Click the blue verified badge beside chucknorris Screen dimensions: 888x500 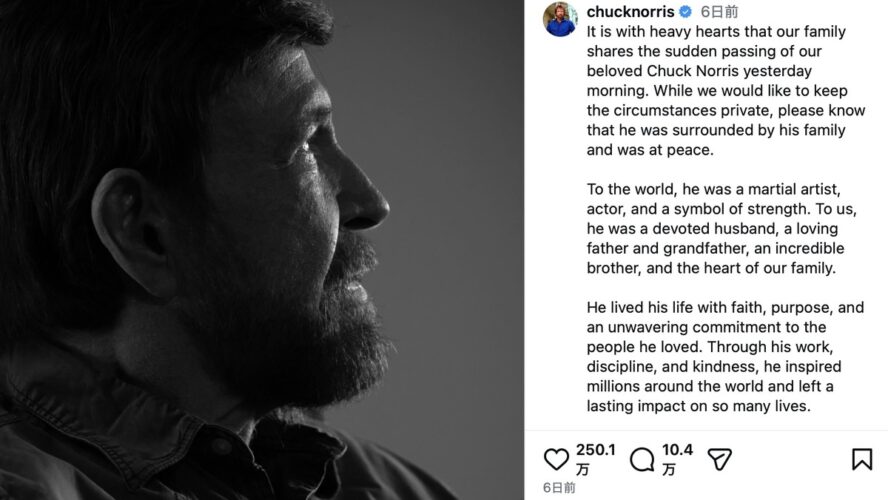(685, 13)
